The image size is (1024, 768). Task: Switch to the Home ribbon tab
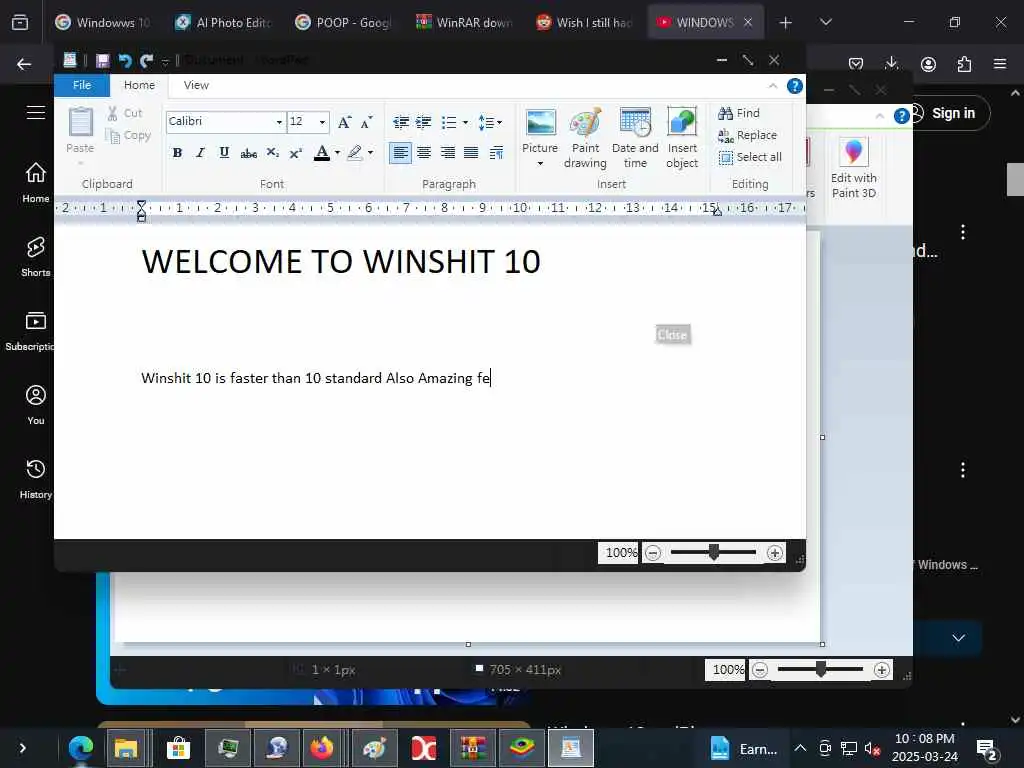(x=139, y=85)
